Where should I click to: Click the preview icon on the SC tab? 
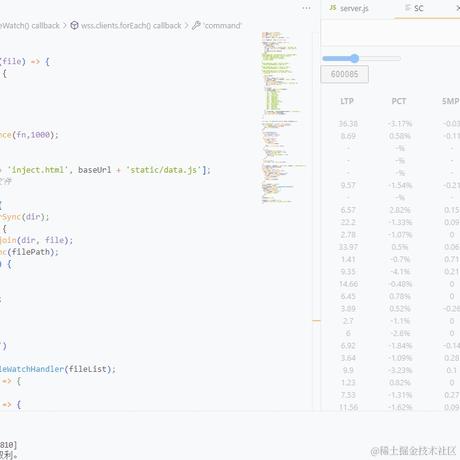[x=408, y=8]
